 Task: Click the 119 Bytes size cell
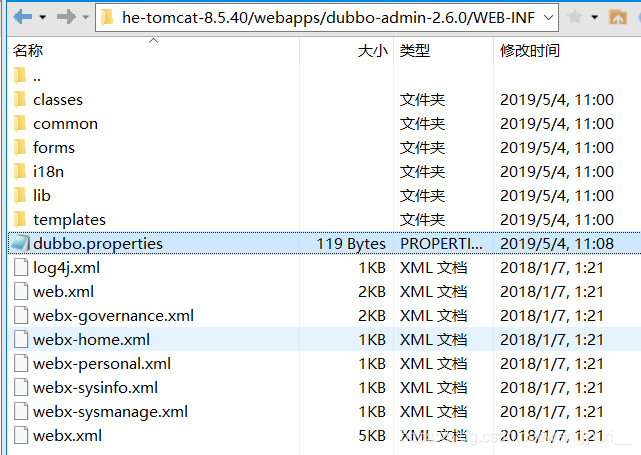click(351, 244)
